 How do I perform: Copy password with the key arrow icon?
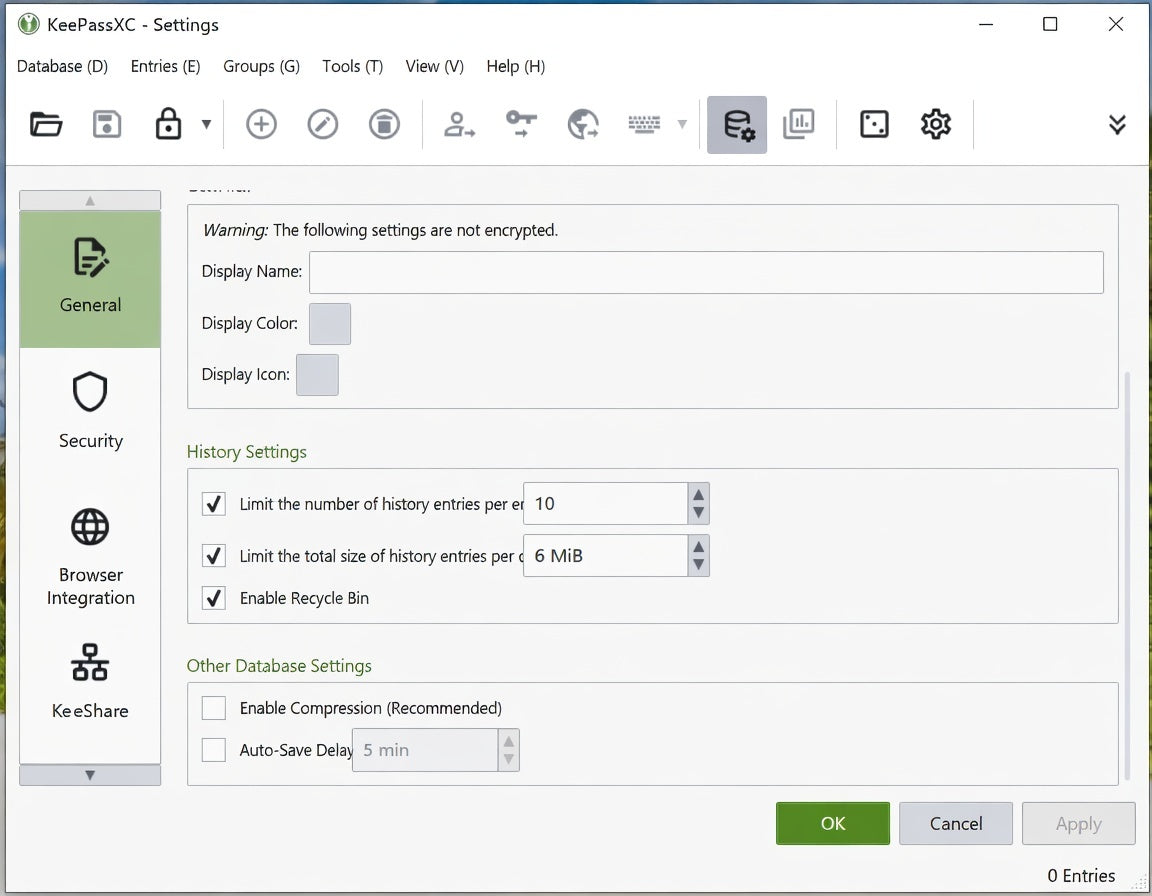(521, 124)
